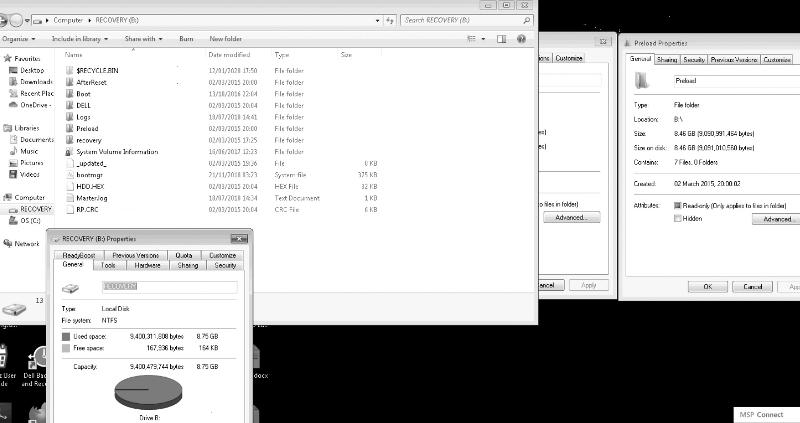Viewport: 800px width, 423px height.
Task: Open Downloads in Favorites sidebar
Action: [x=31, y=82]
